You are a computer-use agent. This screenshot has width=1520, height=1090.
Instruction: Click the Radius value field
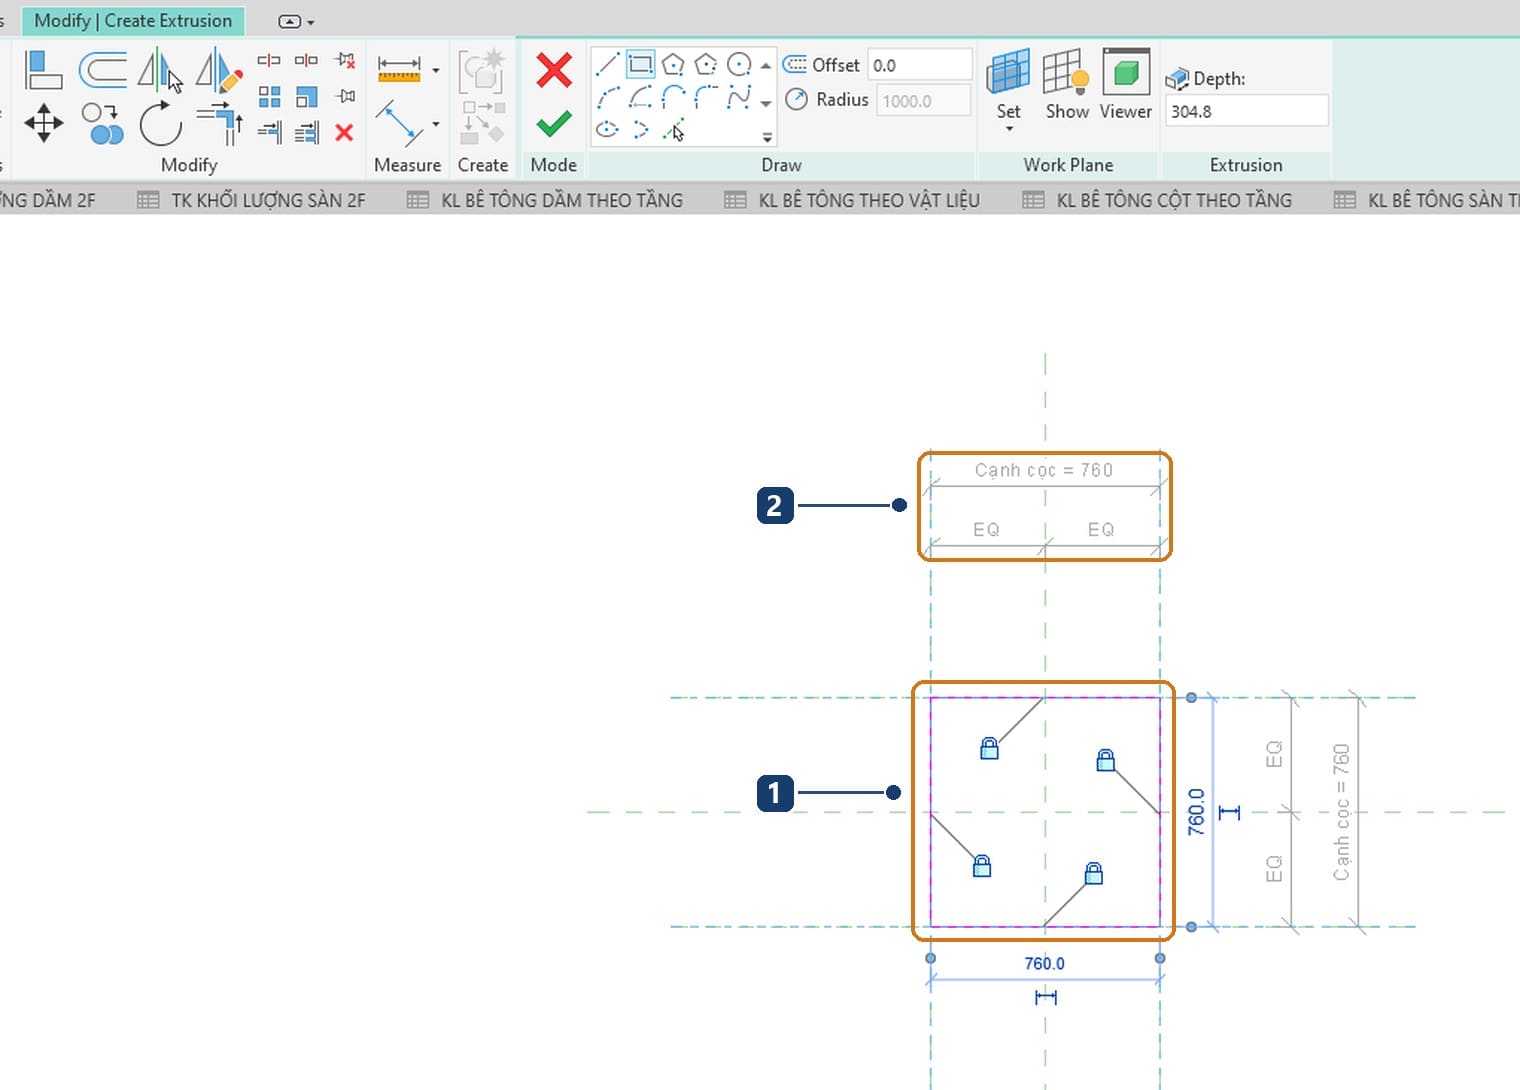(924, 101)
